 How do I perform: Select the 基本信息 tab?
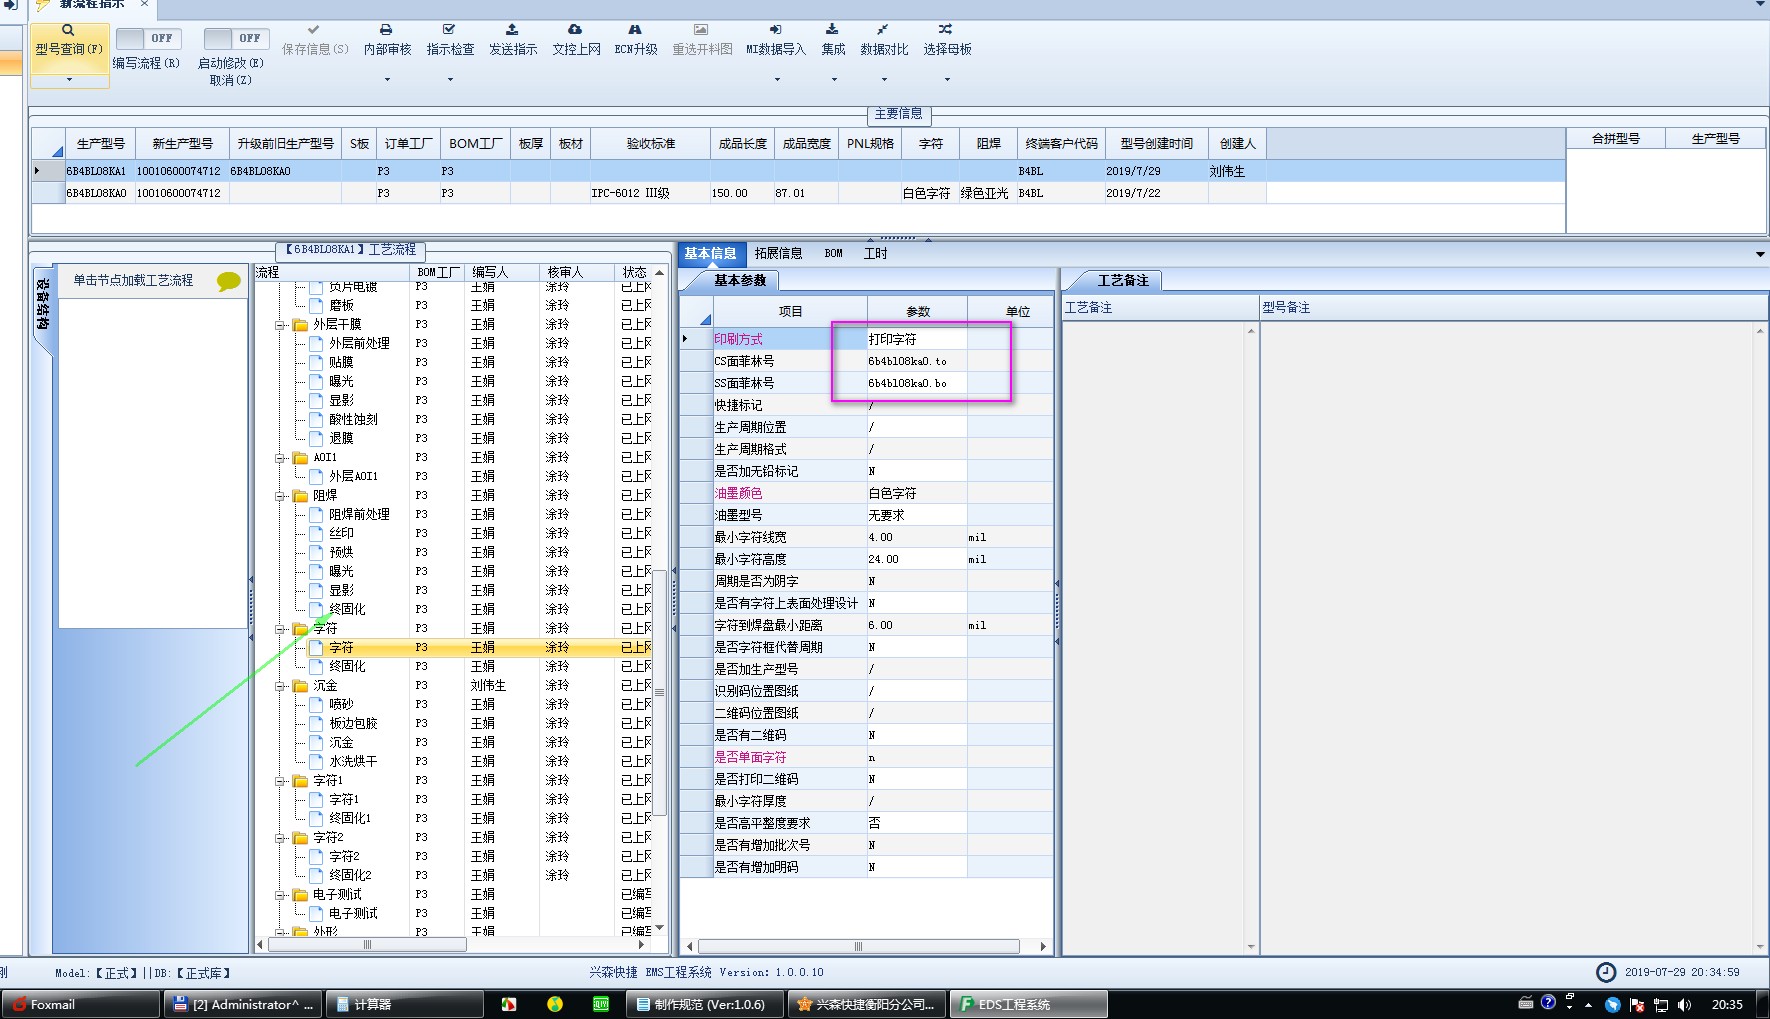710,253
